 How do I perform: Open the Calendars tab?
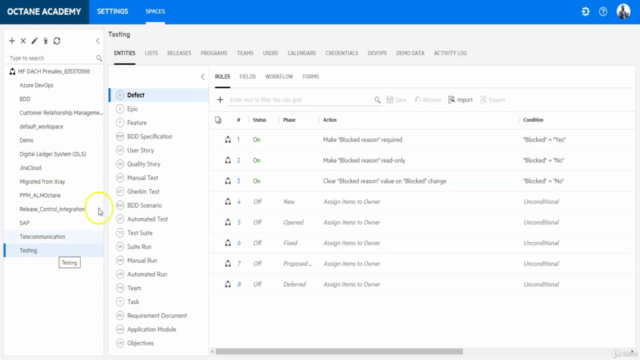(x=302, y=53)
